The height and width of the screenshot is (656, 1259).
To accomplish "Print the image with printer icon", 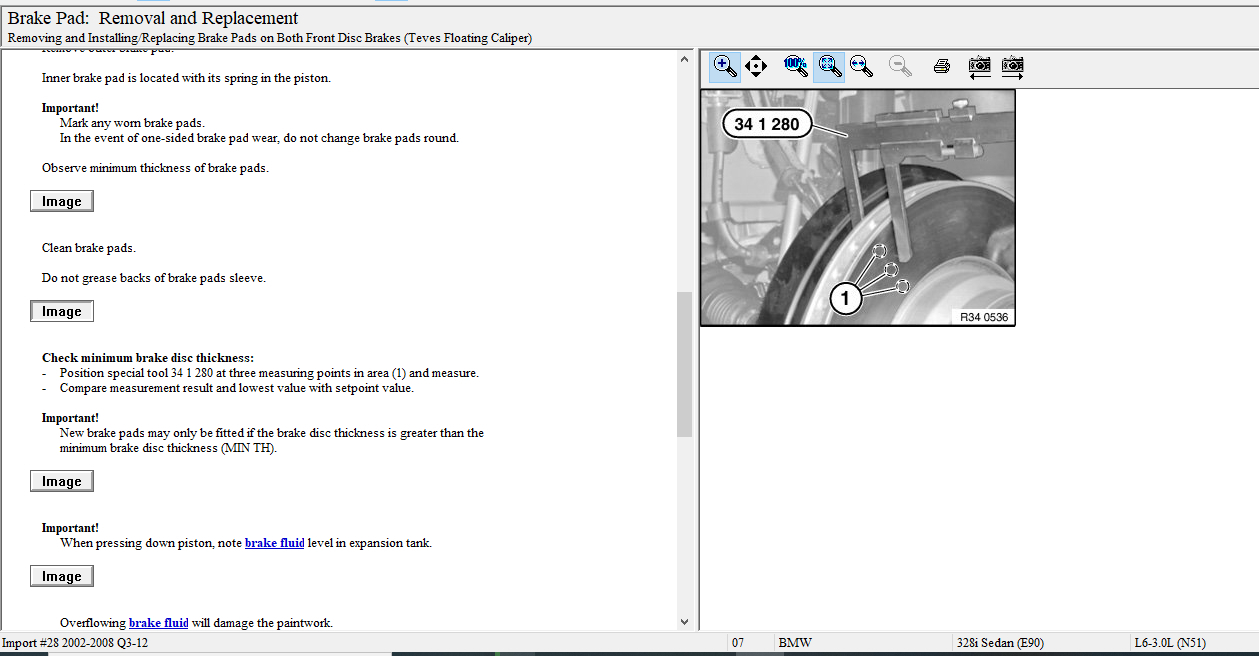I will 941,67.
